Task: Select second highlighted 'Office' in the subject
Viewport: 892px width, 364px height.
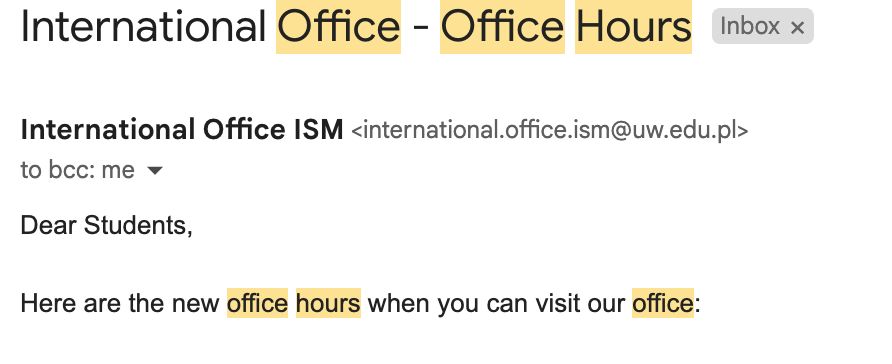Action: [x=502, y=27]
